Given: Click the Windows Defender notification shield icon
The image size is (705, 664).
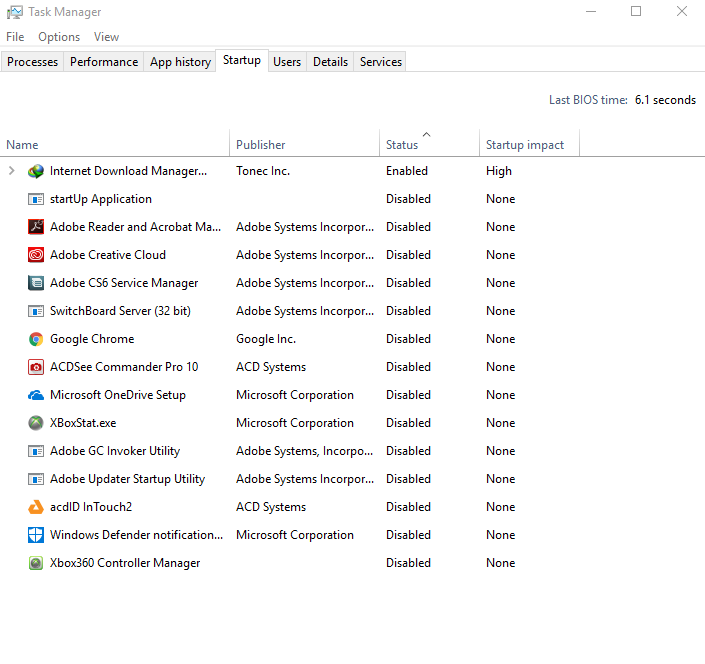Looking at the screenshot, I should tap(36, 535).
